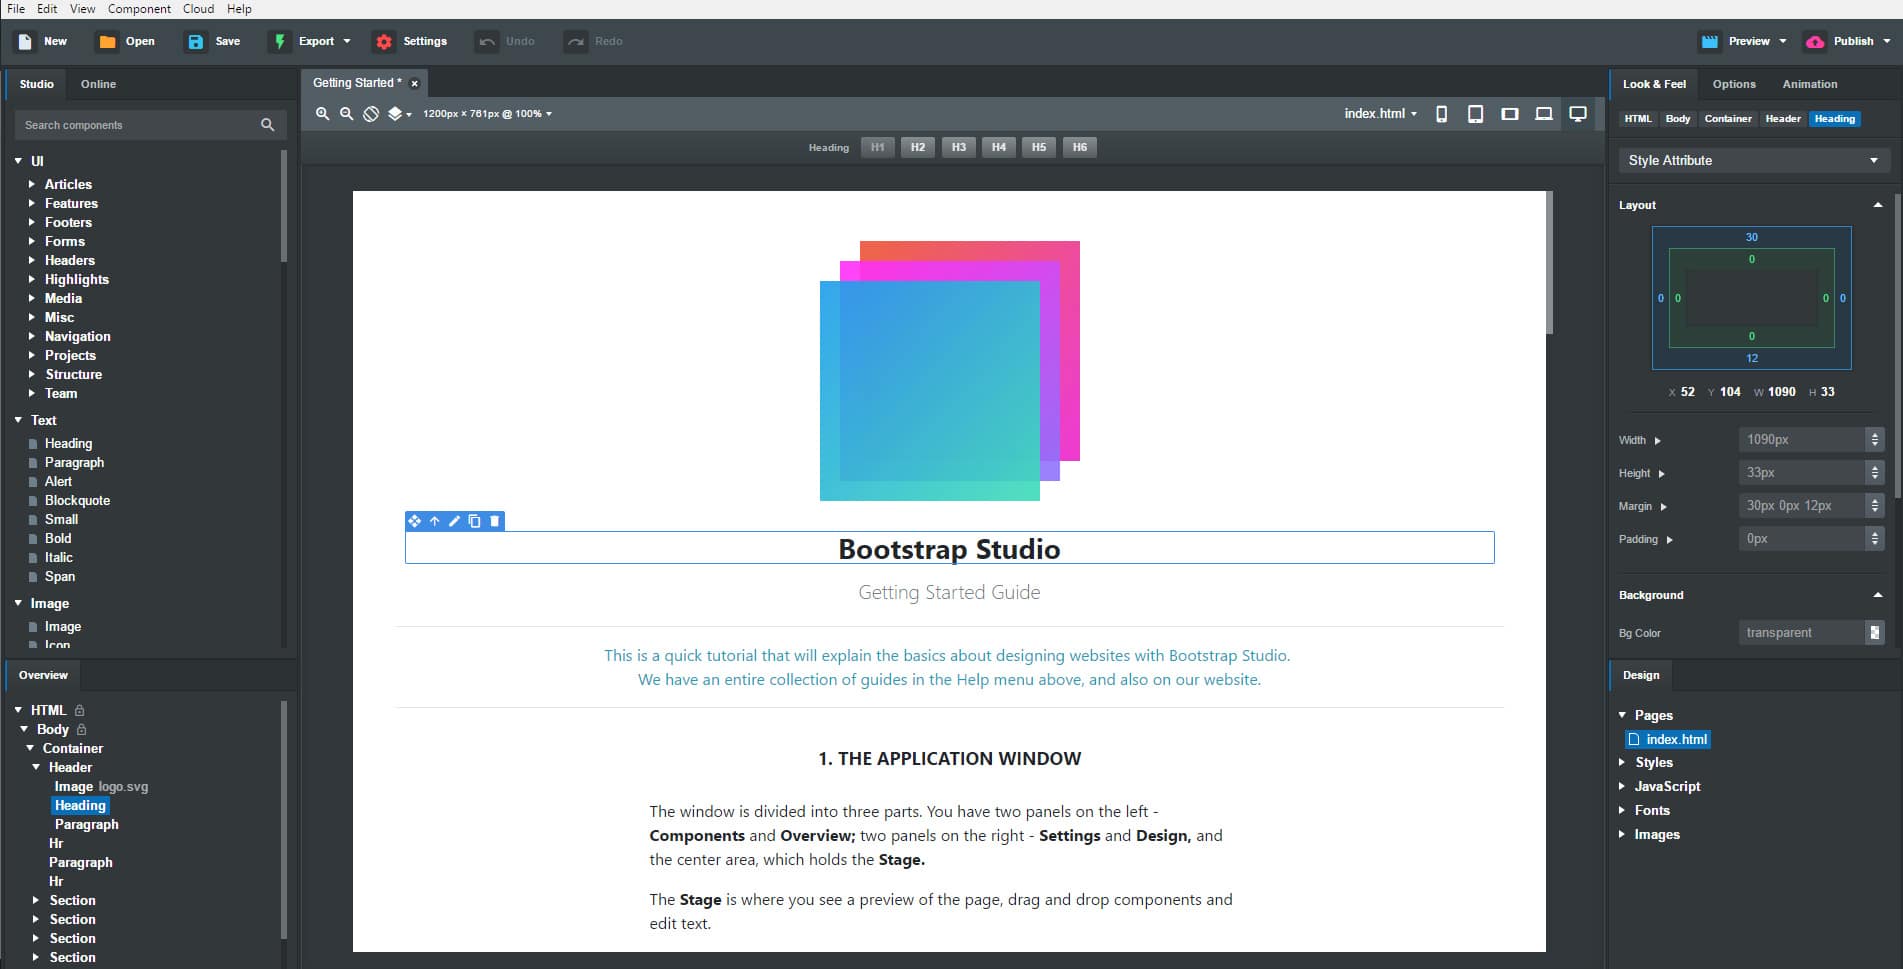Switch stage to laptop size
Viewport: 1903px width, 969px height.
click(1544, 114)
